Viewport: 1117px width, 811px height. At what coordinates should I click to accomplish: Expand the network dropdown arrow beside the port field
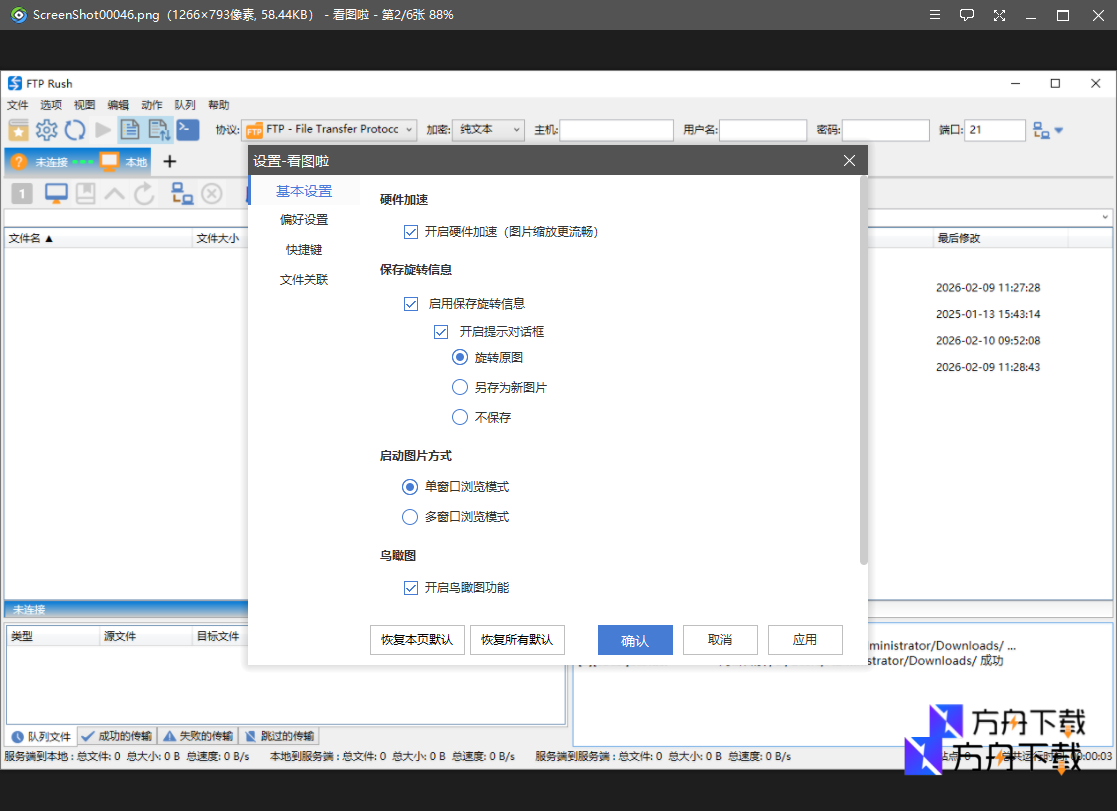(x=1059, y=130)
